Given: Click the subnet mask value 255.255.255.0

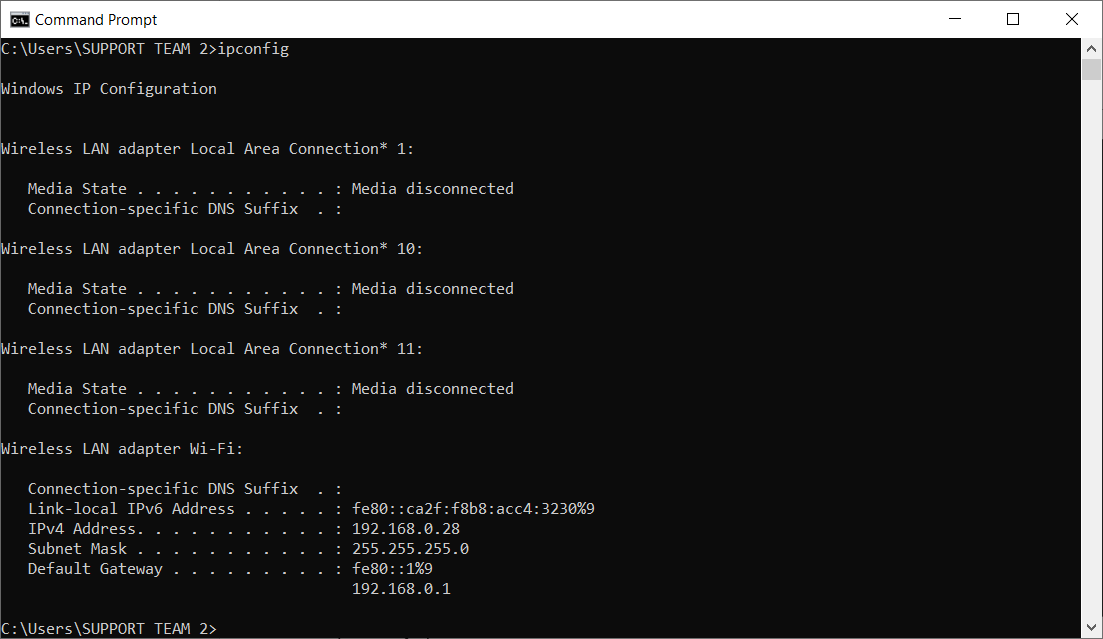Looking at the screenshot, I should (x=410, y=549).
